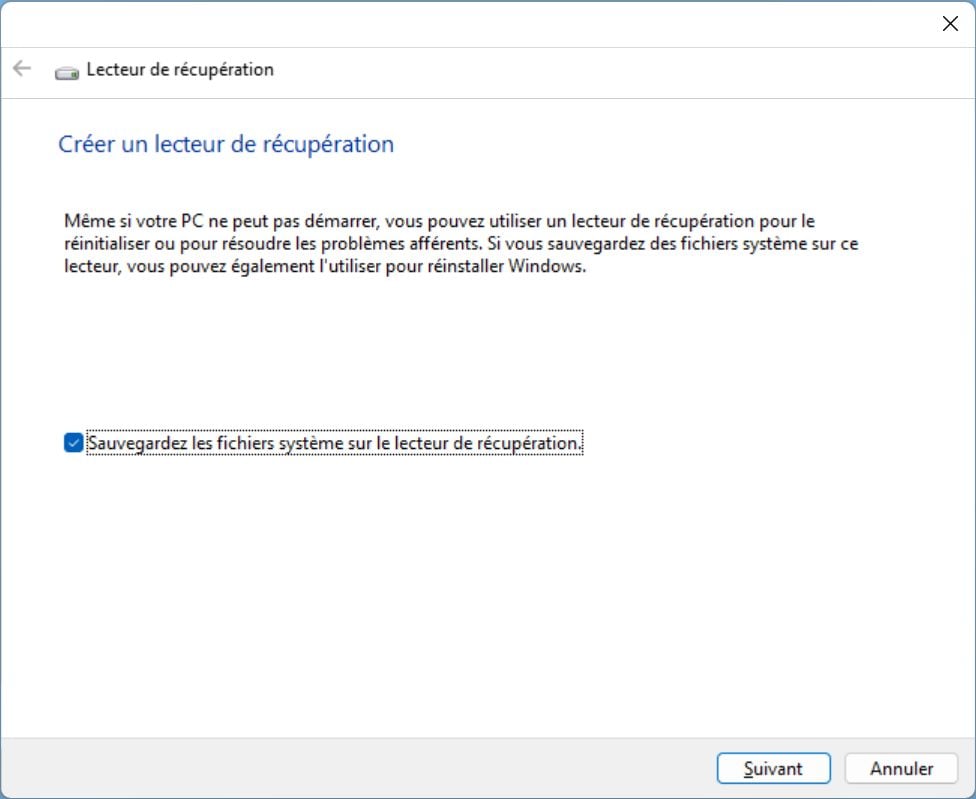Click the Annuler button
976x799 pixels.
[901, 768]
